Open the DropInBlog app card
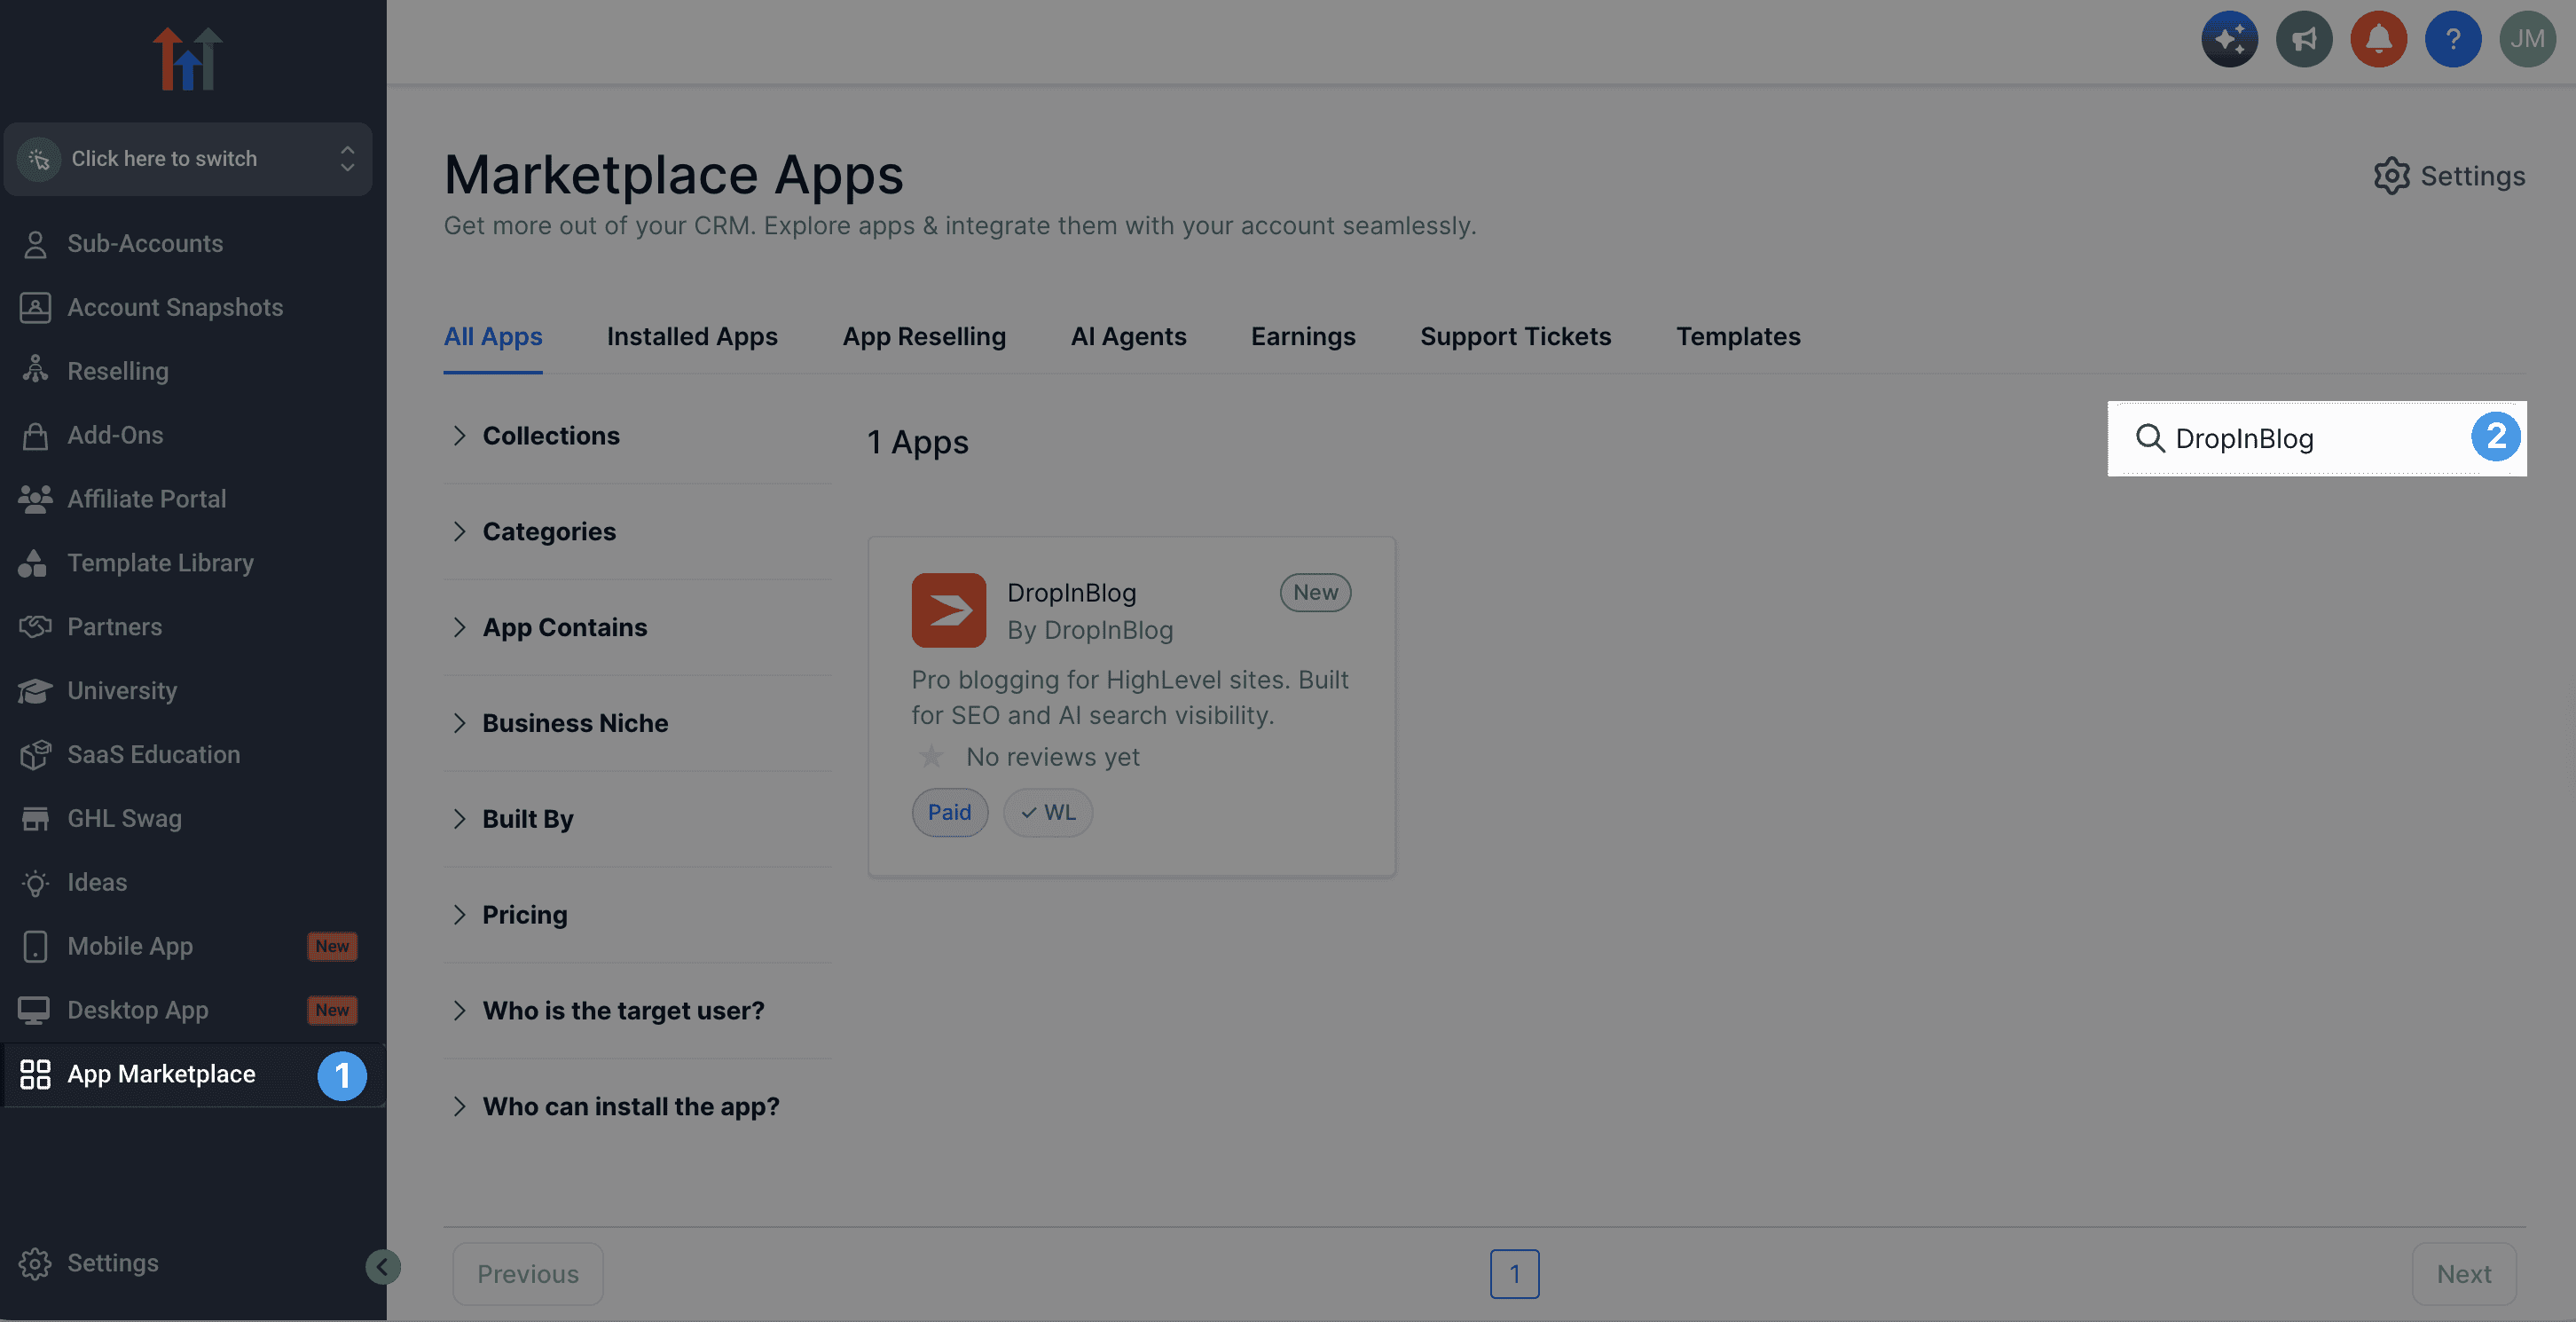The width and height of the screenshot is (2576, 1322). coord(1131,707)
